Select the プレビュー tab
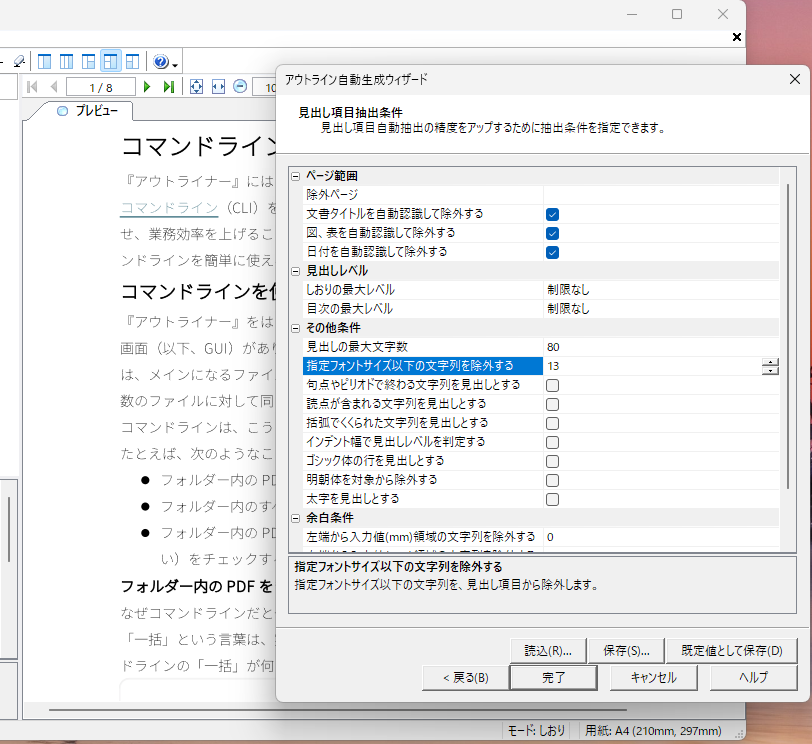The image size is (812, 744). (88, 111)
